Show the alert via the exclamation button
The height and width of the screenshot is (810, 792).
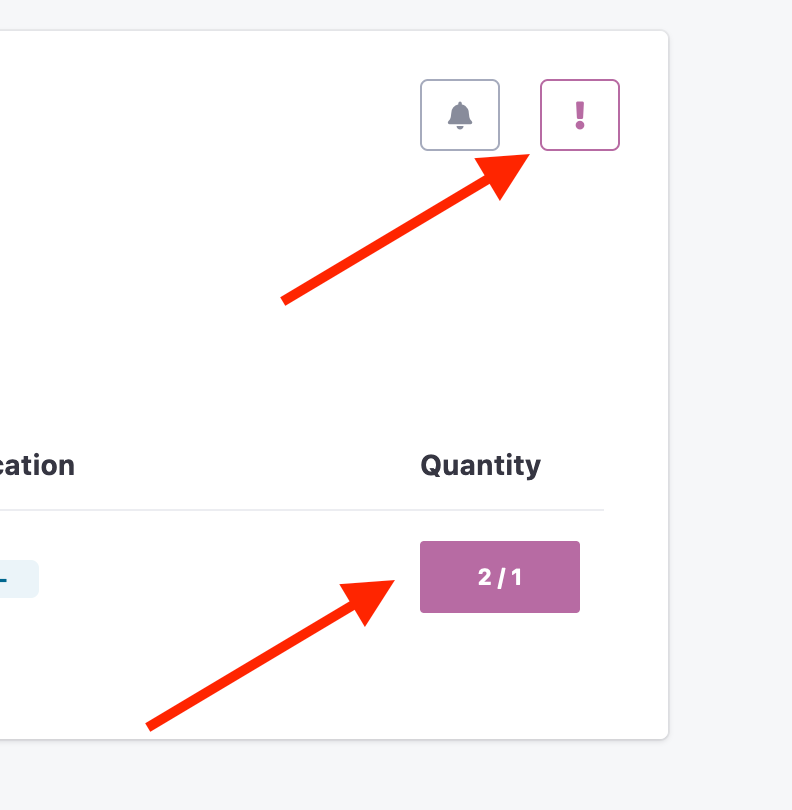click(580, 115)
